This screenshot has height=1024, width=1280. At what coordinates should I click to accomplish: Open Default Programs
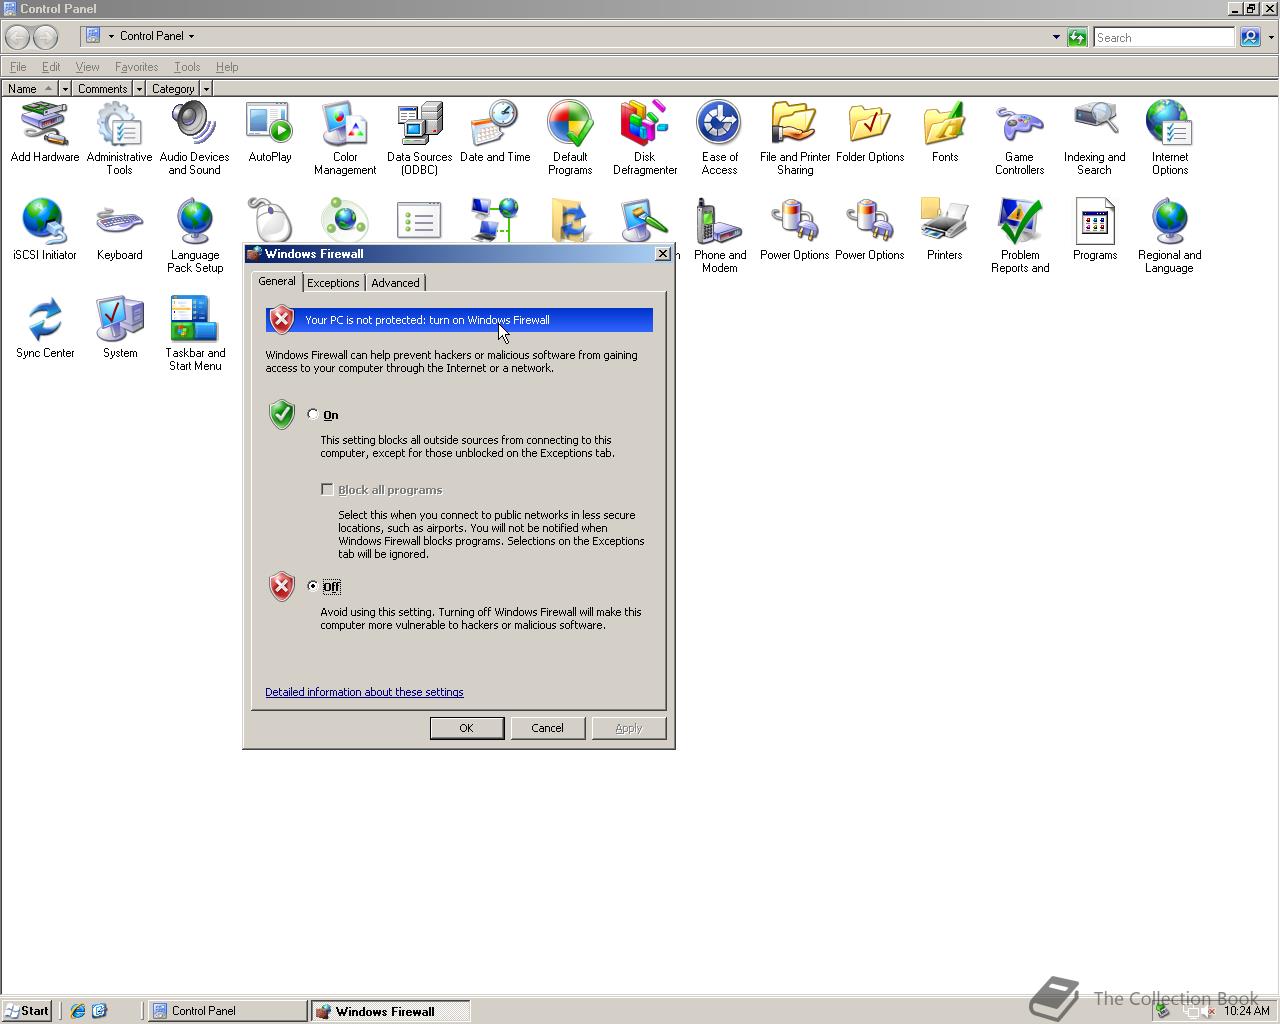coord(570,138)
